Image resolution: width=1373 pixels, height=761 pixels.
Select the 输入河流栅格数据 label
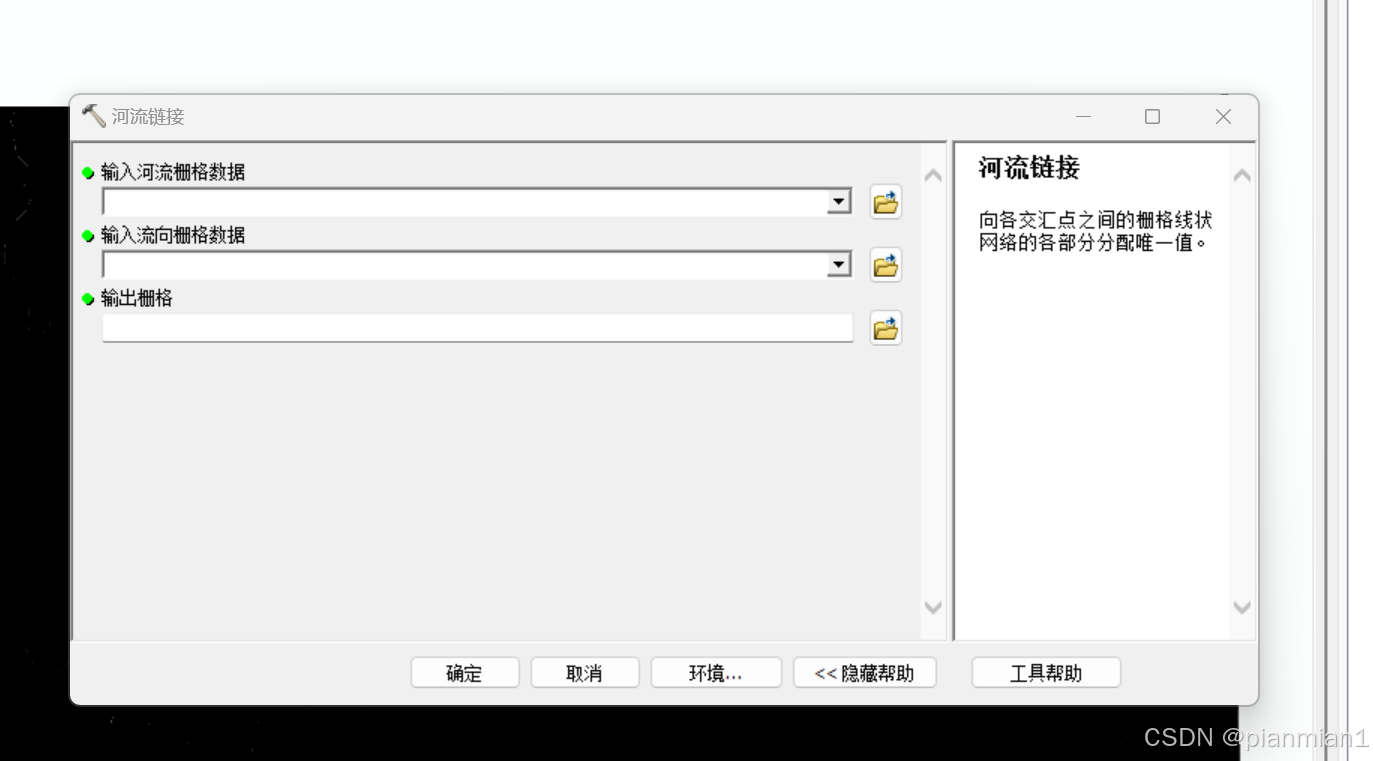tap(173, 172)
